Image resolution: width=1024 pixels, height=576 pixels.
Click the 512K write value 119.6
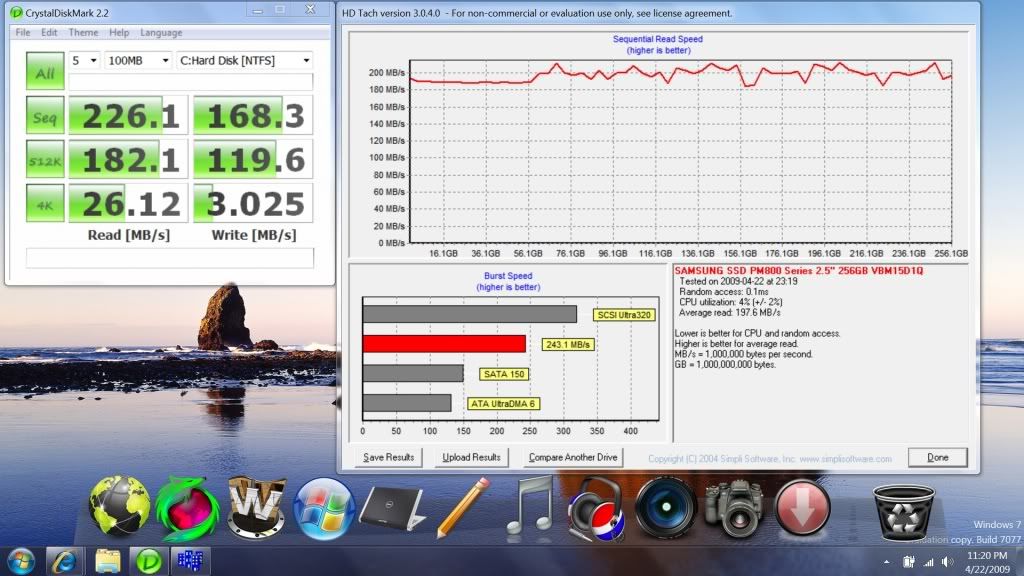tap(253, 159)
